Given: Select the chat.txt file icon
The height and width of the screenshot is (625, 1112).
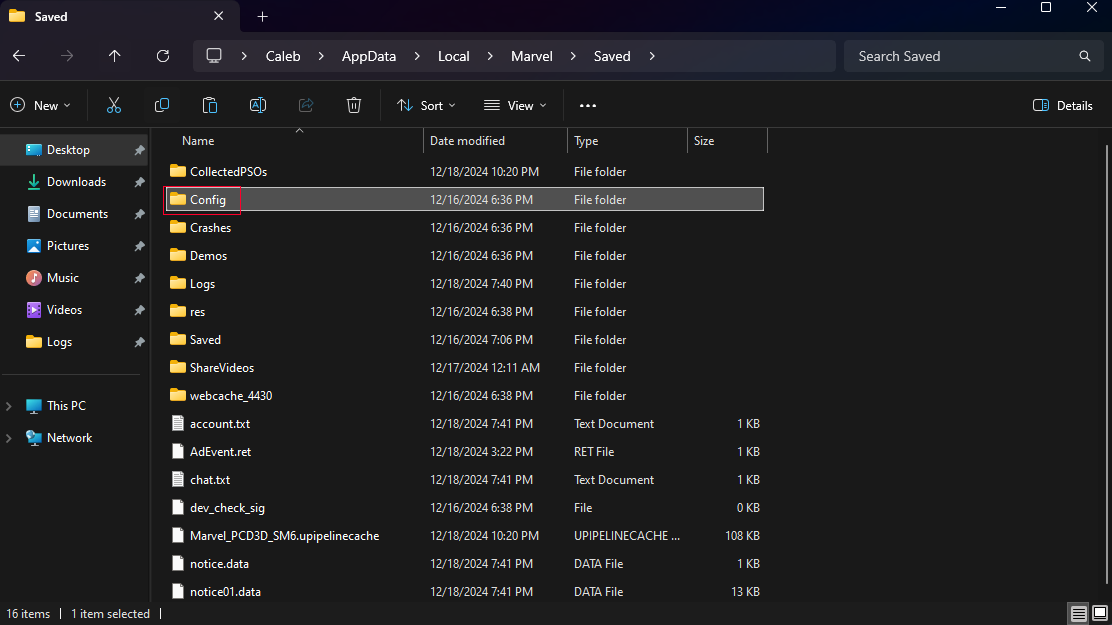Looking at the screenshot, I should tap(178, 480).
